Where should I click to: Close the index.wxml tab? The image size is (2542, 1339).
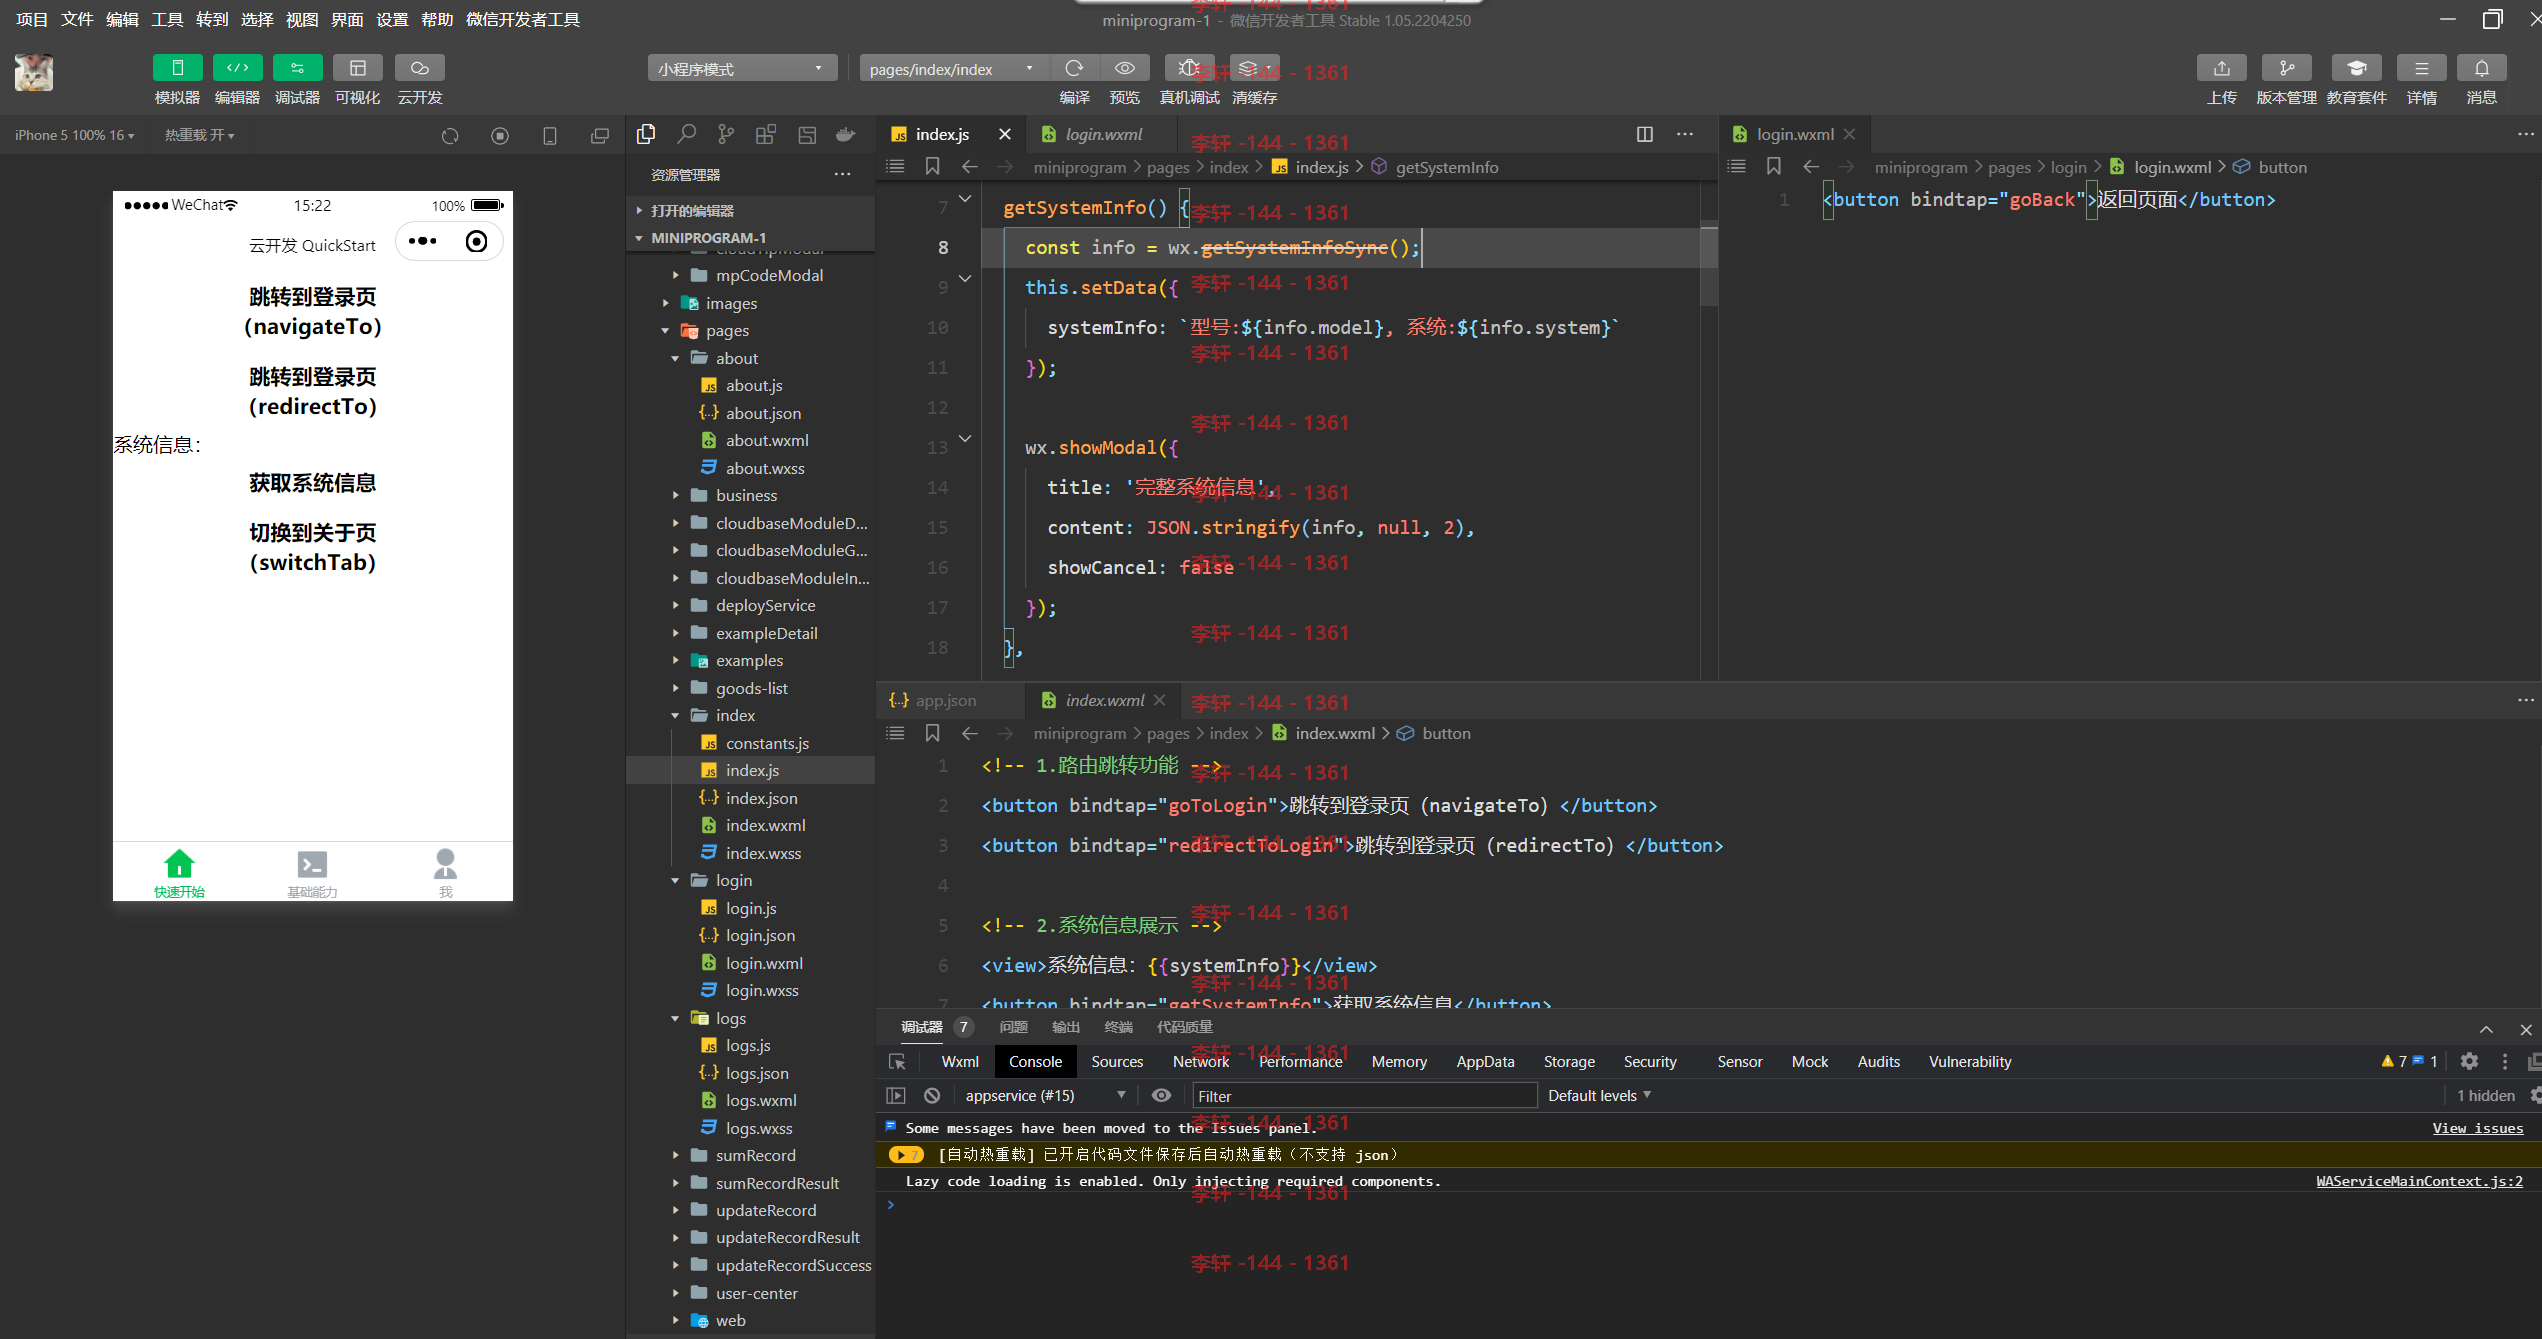[1160, 701]
